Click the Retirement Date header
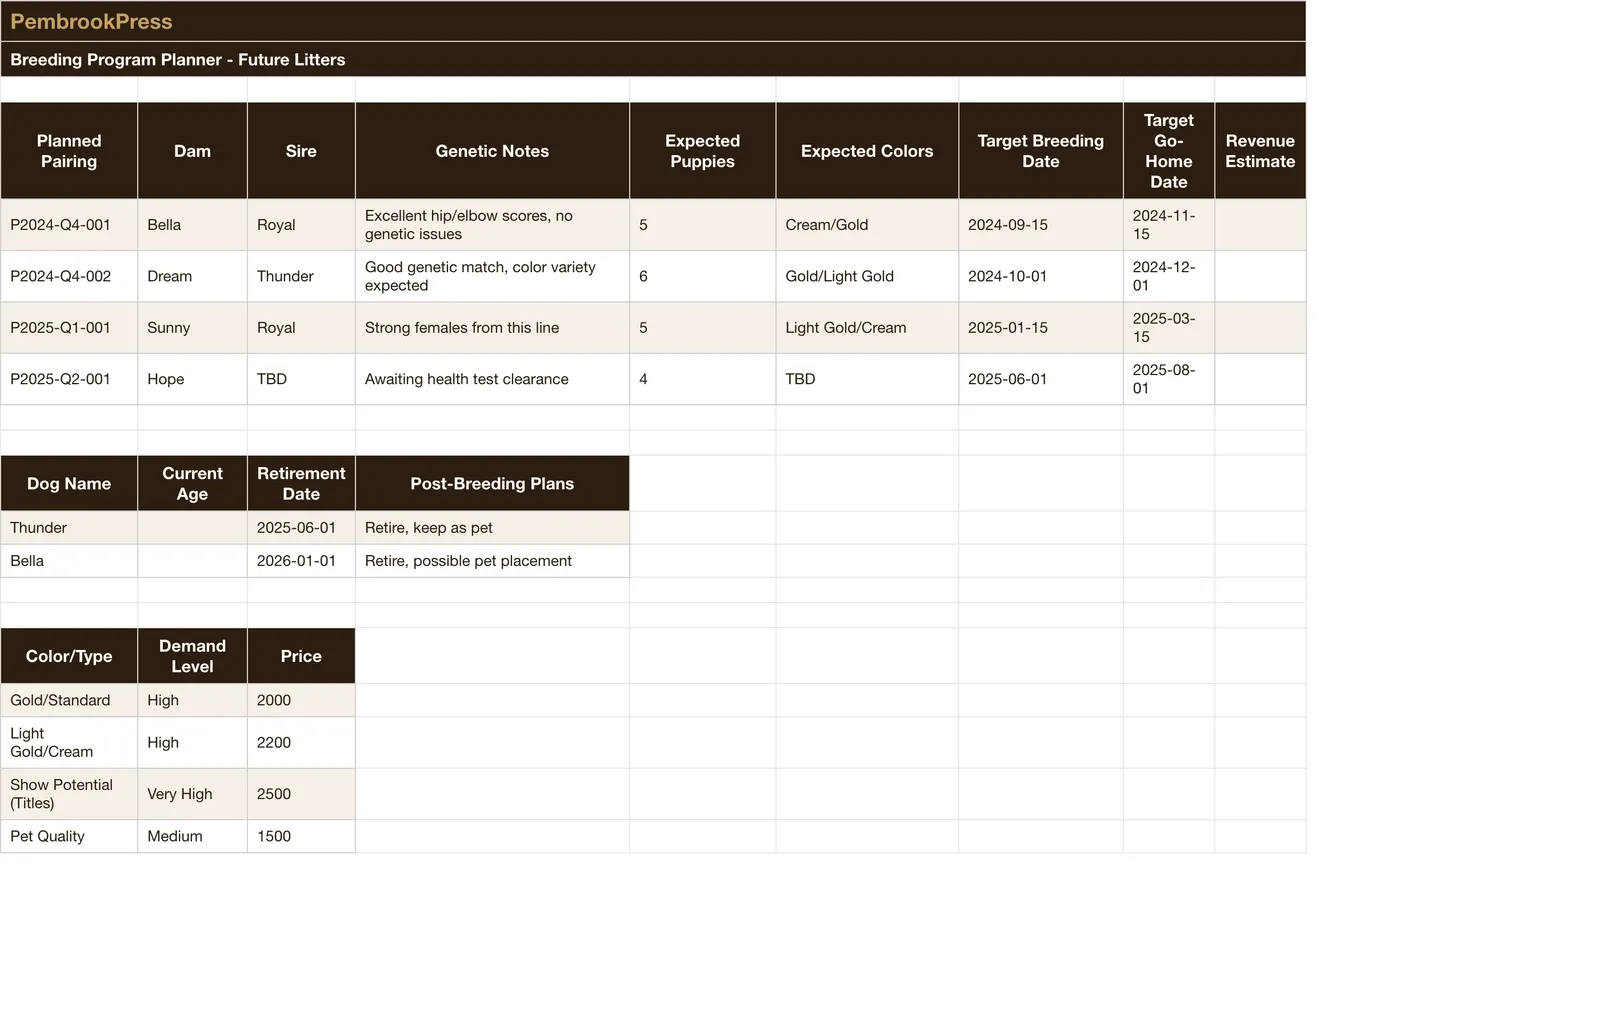This screenshot has height=1029, width=1600. [301, 484]
